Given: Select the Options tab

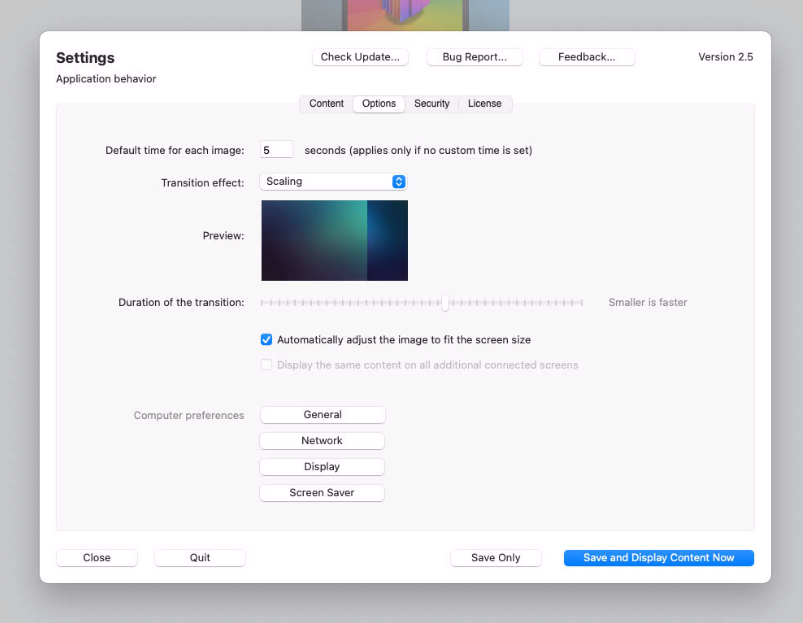Looking at the screenshot, I should (x=379, y=103).
